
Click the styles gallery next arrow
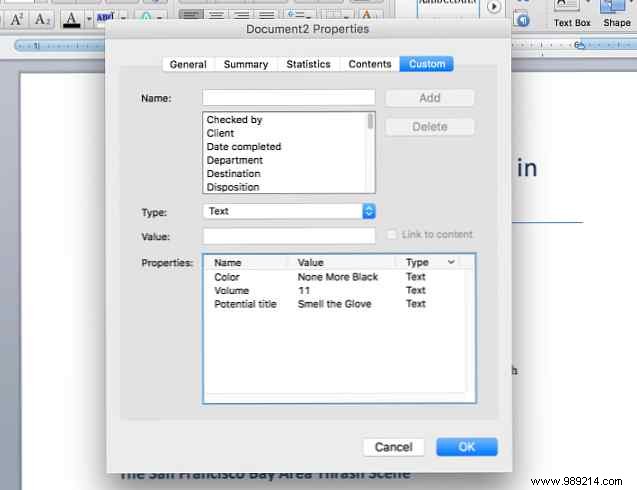pos(494,7)
